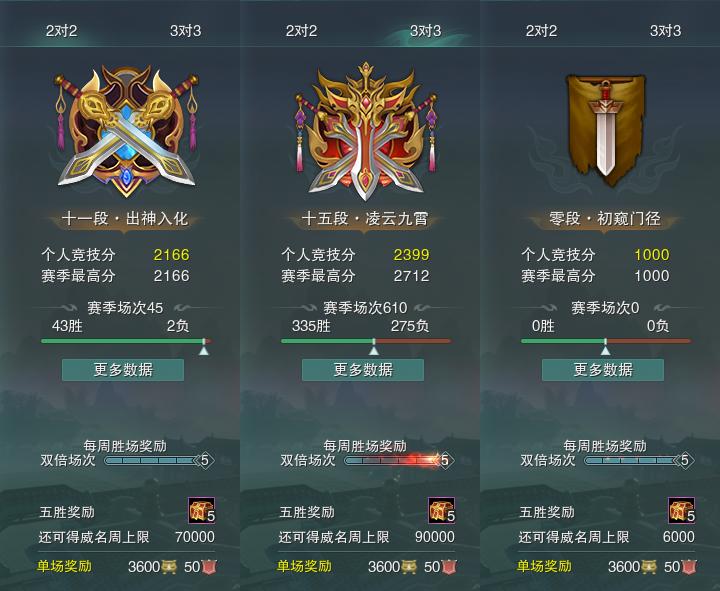Click the gold coin icon beside 3600 in first panel
Image resolution: width=720 pixels, height=591 pixels.
click(x=169, y=567)
